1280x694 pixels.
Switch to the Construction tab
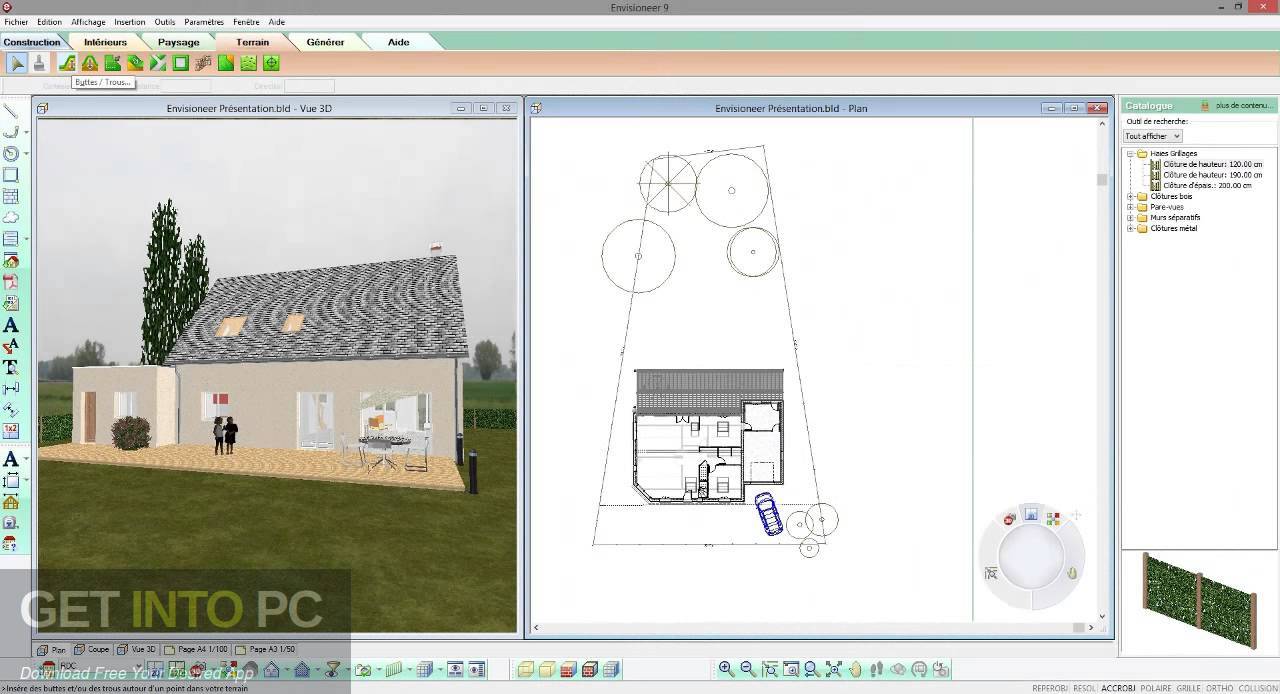(x=32, y=42)
